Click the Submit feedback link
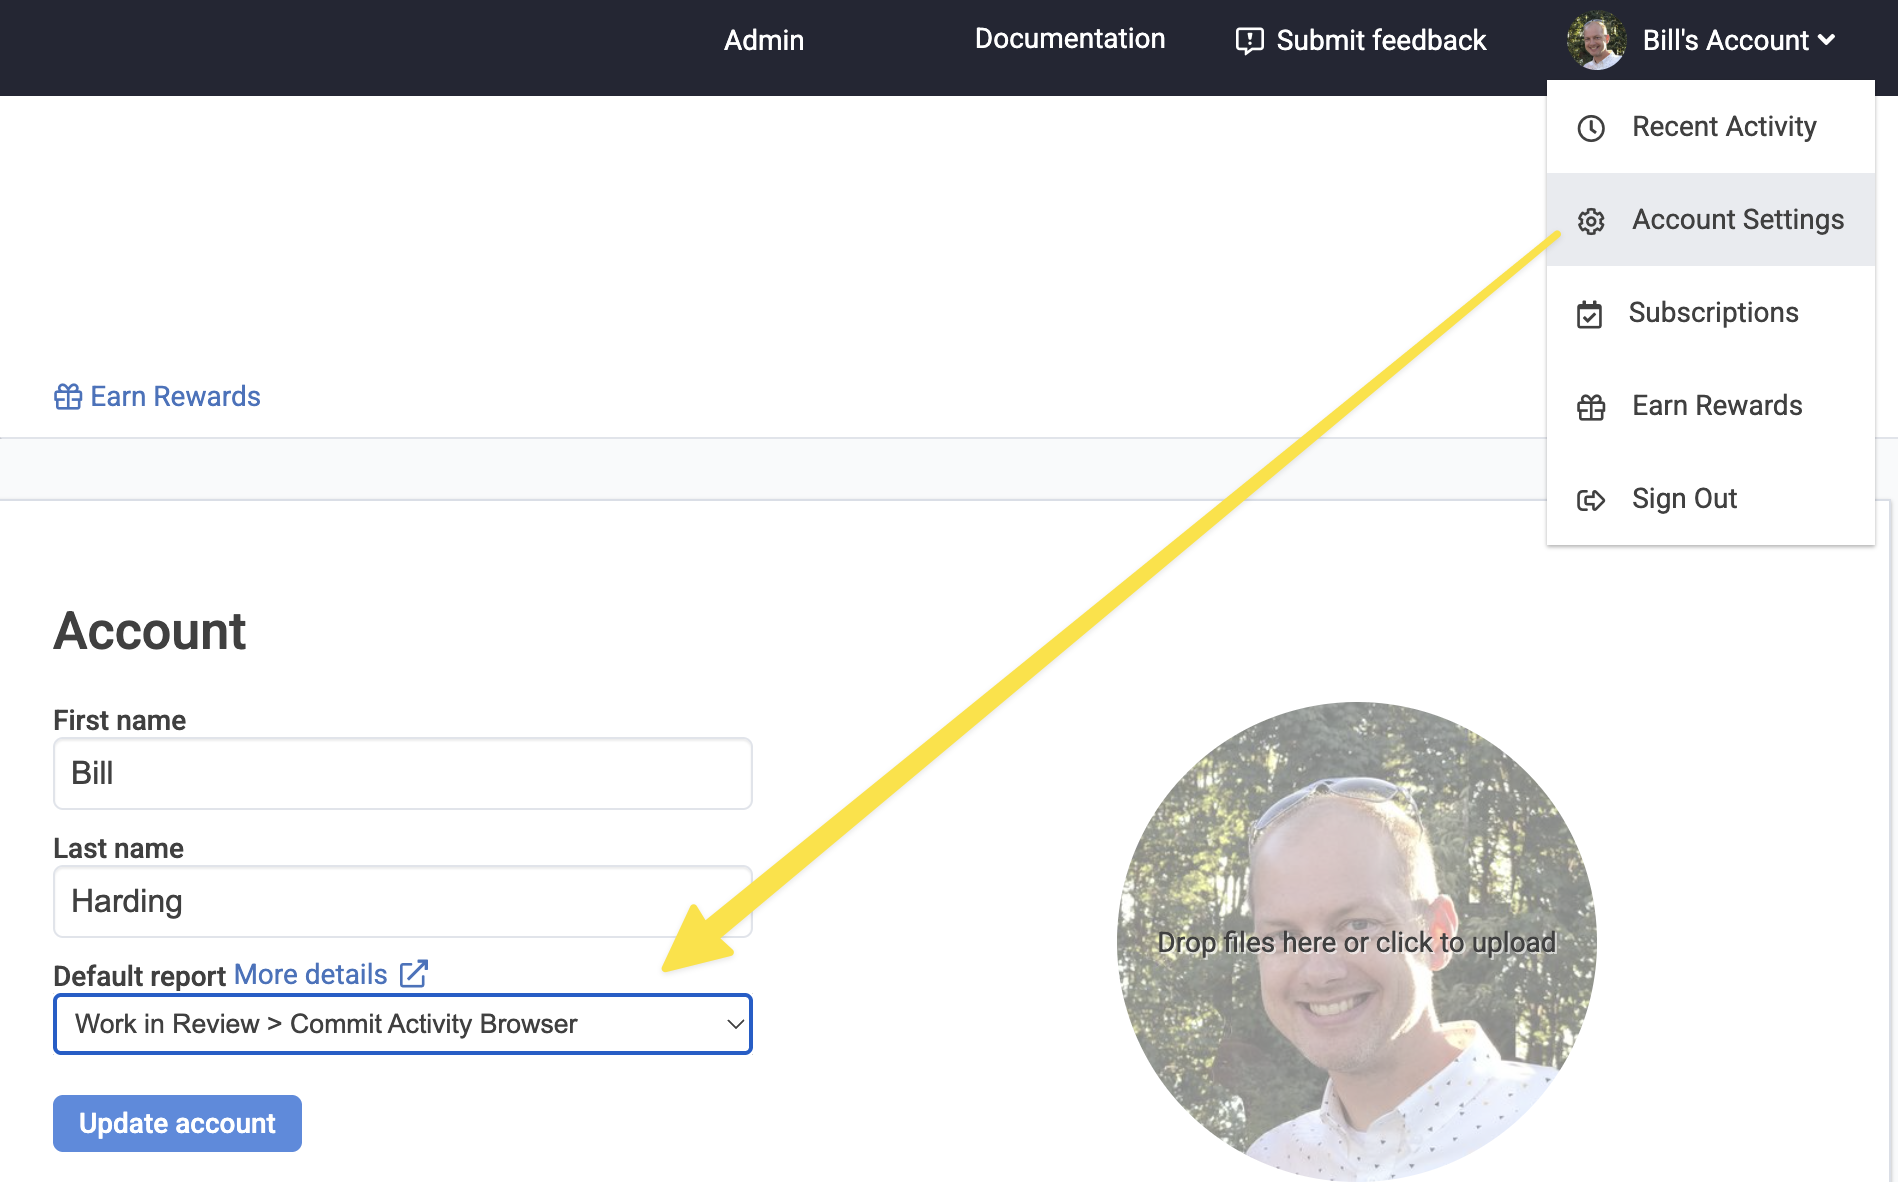1898x1182 pixels. [x=1361, y=40]
